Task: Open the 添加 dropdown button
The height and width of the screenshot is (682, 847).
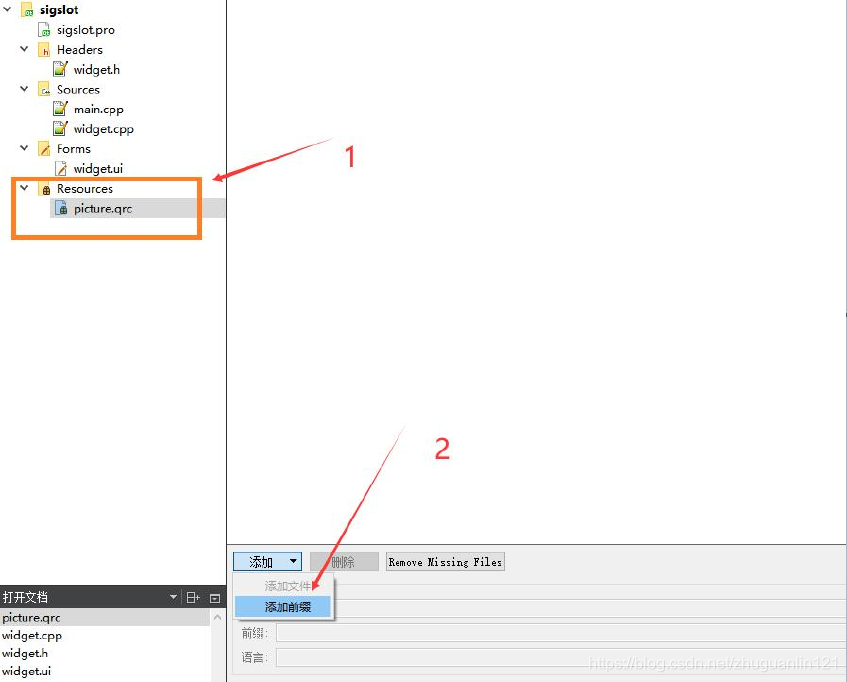Action: tap(267, 562)
